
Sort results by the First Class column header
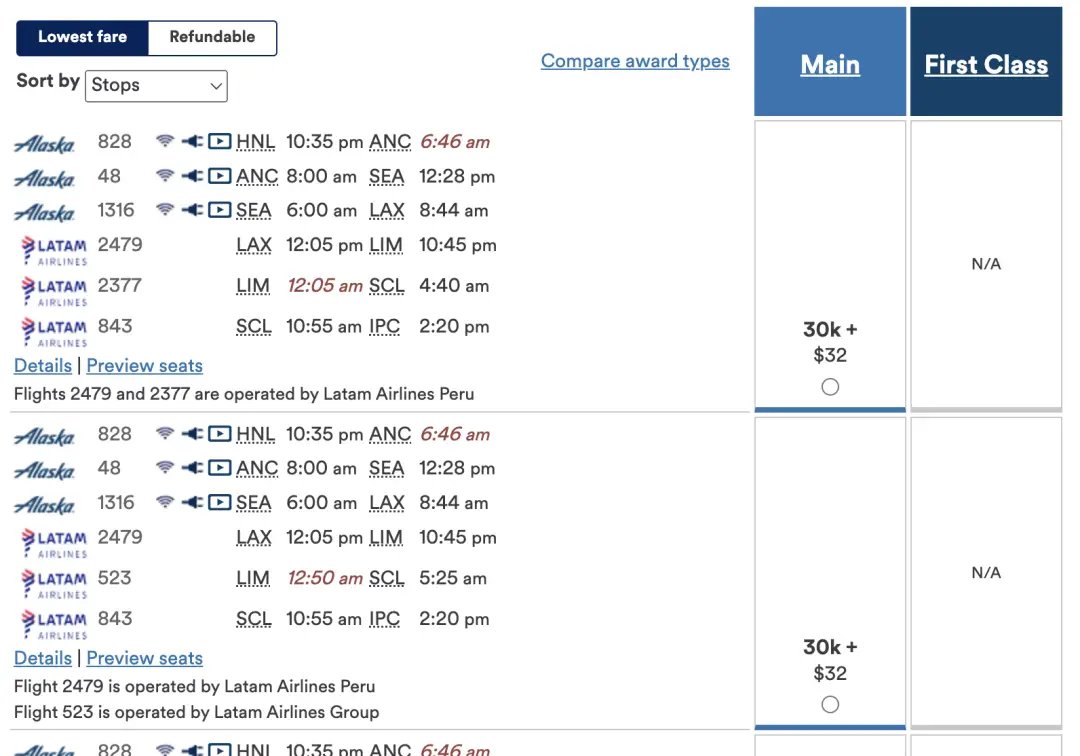click(x=986, y=65)
